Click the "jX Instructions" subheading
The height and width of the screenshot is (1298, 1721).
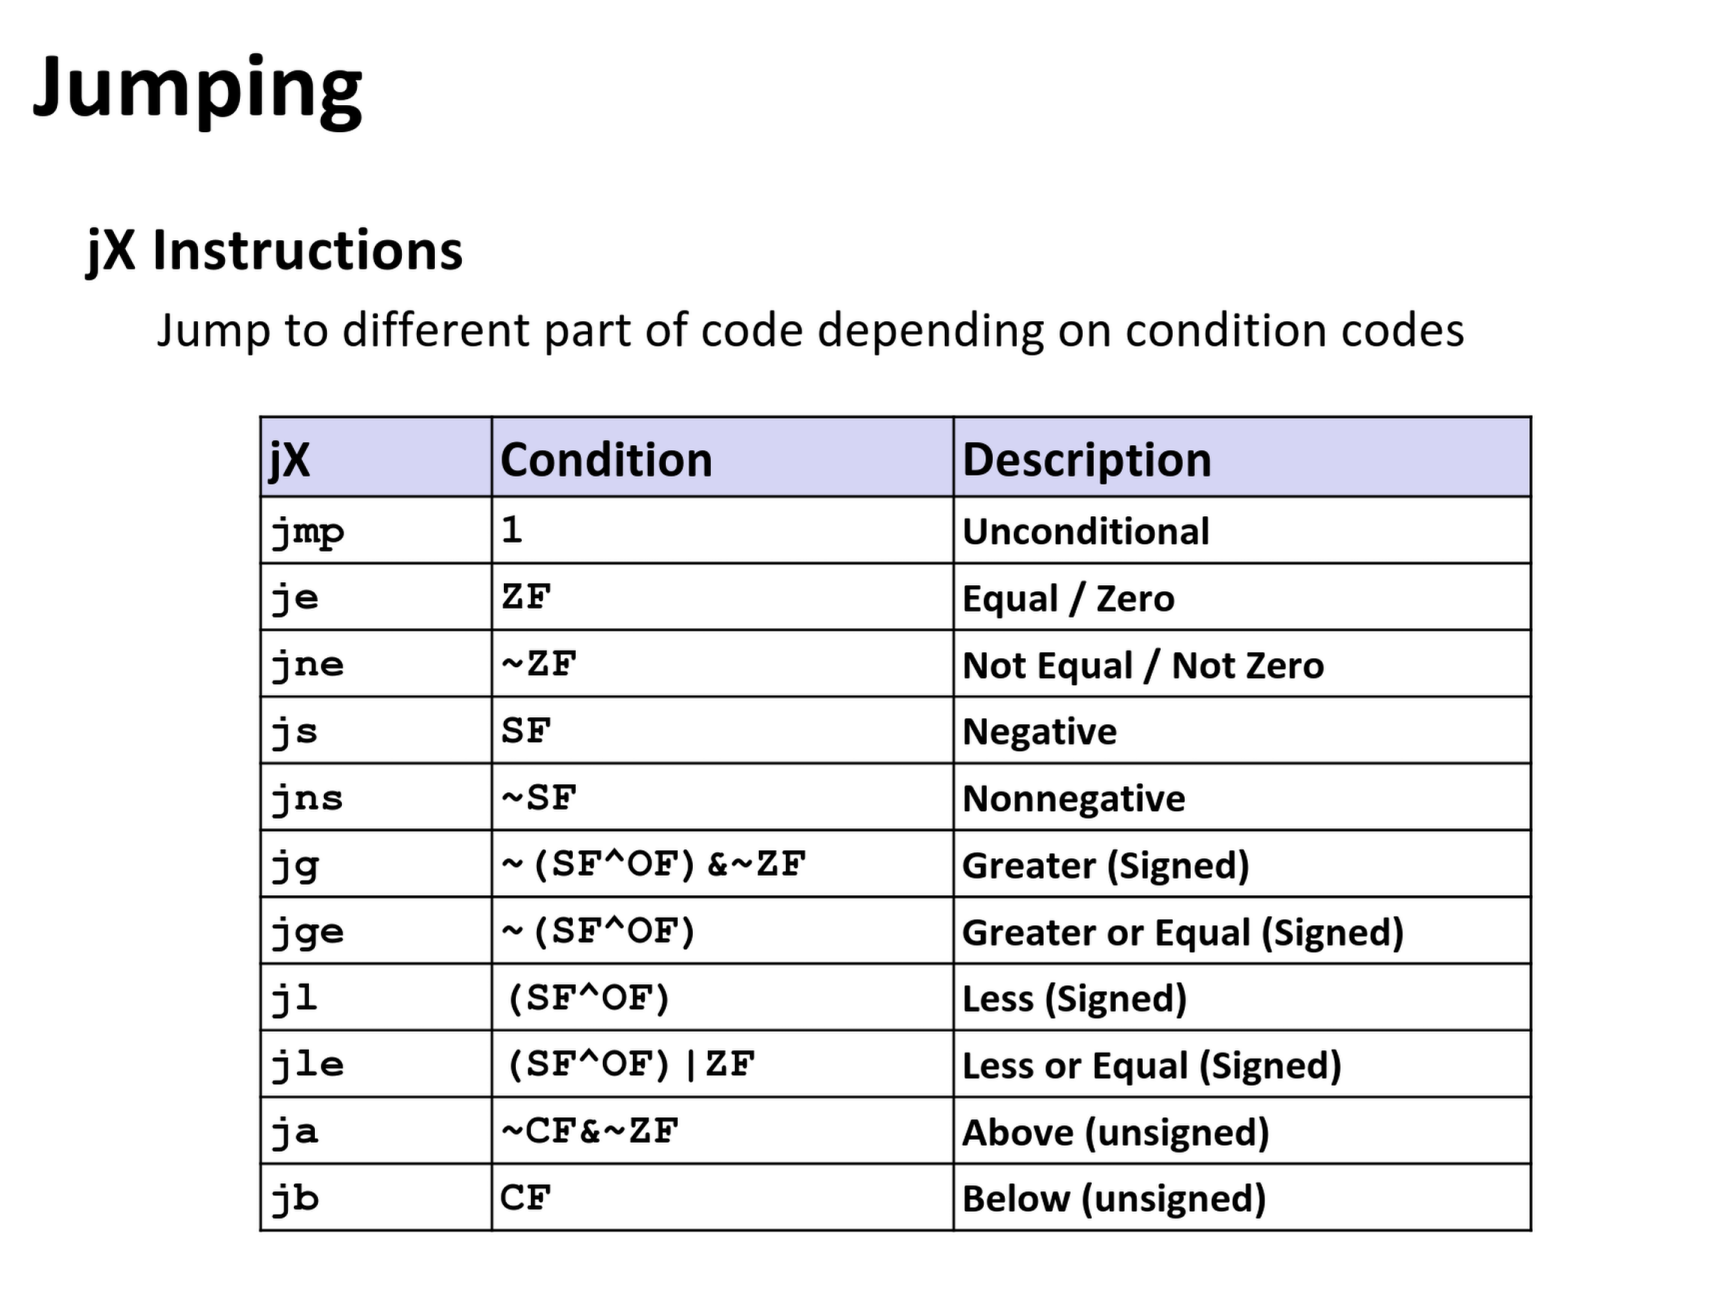(x=274, y=250)
